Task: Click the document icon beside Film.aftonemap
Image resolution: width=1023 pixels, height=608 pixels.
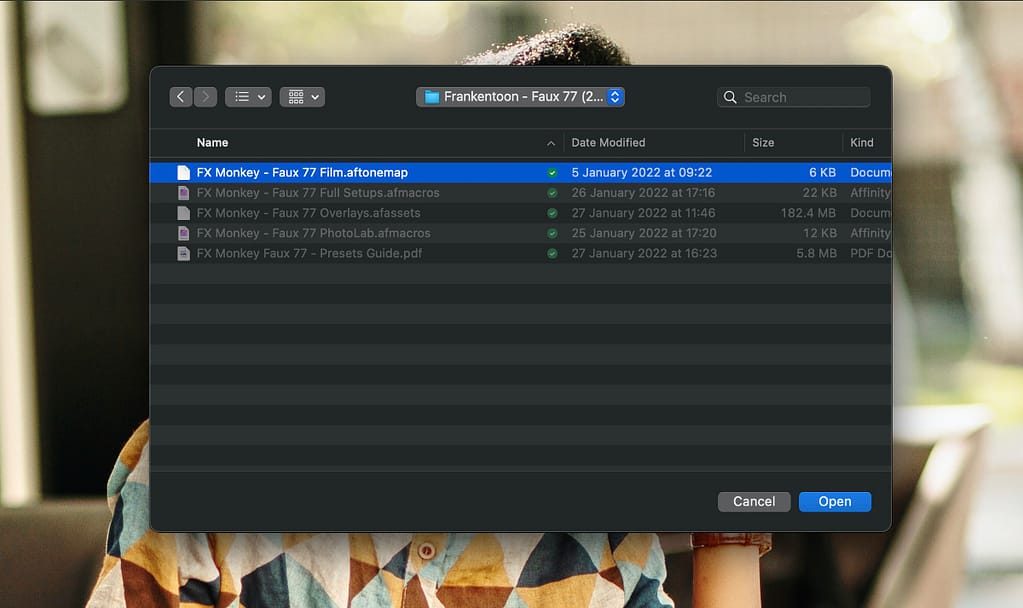Action: [x=183, y=172]
